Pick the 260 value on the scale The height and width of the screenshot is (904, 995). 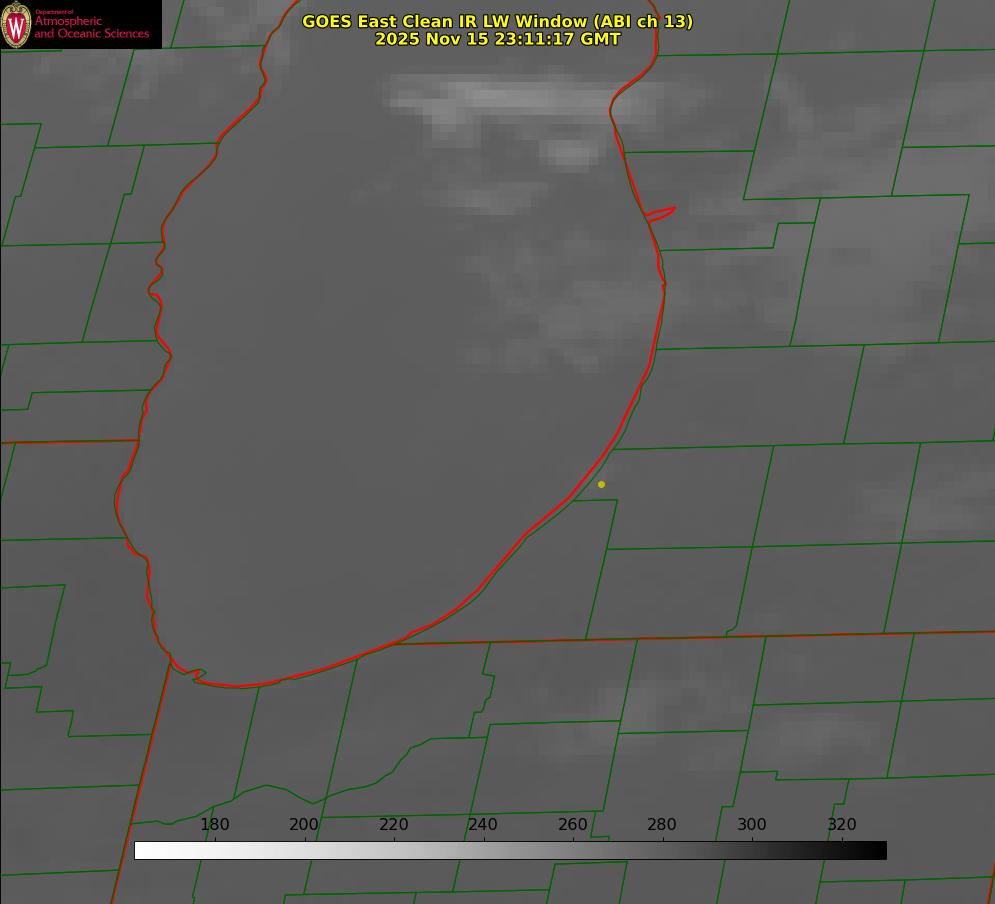[573, 825]
